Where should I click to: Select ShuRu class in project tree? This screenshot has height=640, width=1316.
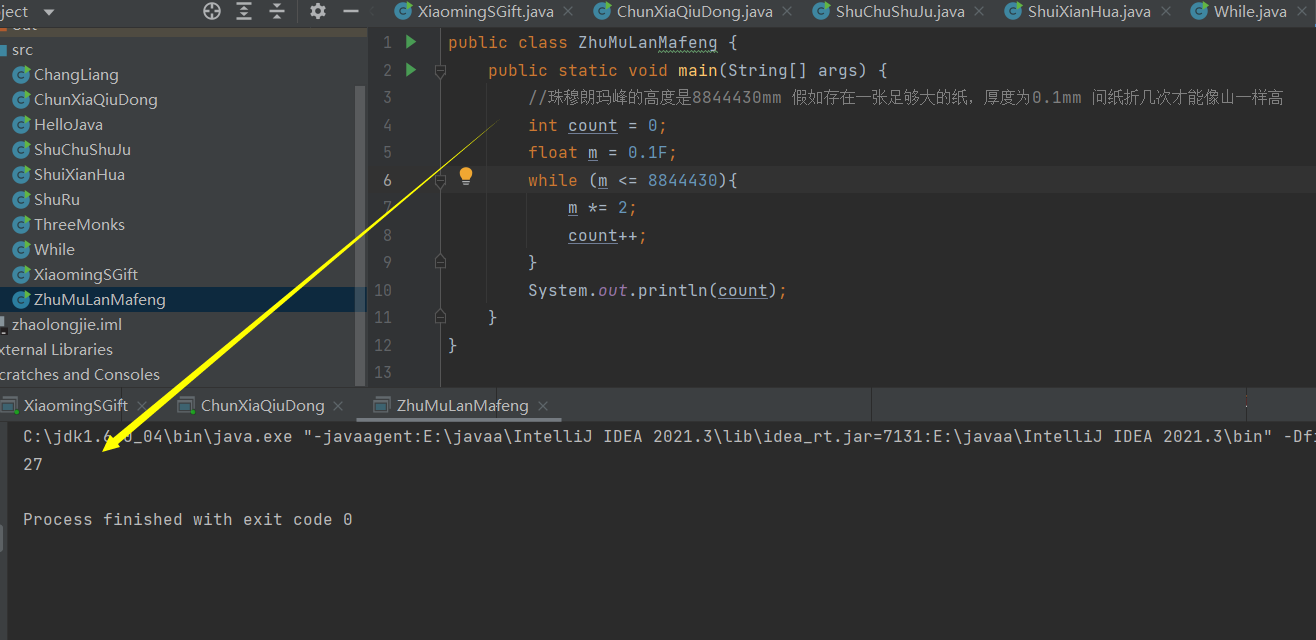57,199
